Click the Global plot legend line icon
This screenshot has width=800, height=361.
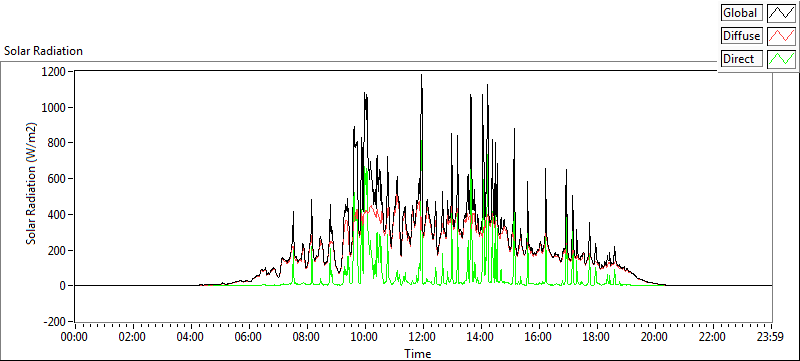(x=781, y=13)
